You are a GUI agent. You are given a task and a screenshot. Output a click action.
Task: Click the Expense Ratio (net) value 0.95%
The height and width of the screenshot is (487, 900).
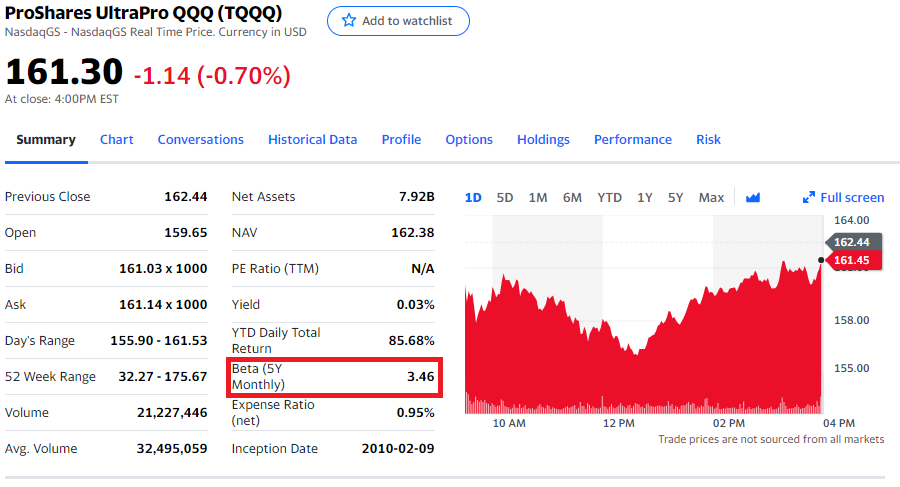416,413
